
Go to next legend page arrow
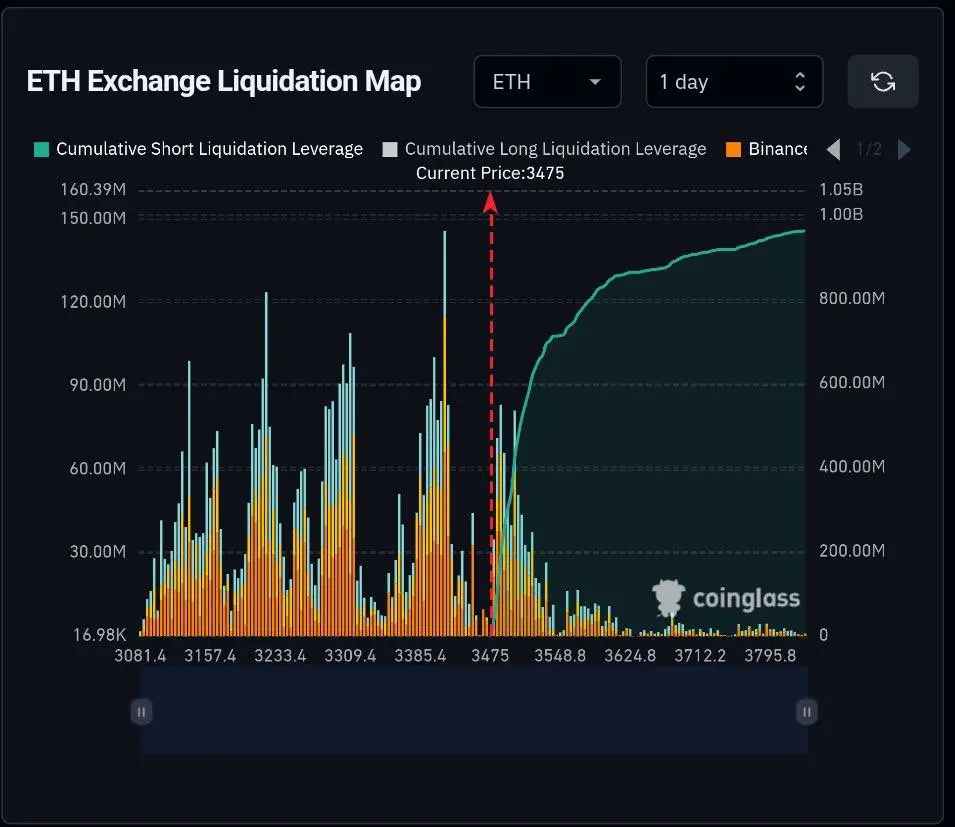(904, 149)
